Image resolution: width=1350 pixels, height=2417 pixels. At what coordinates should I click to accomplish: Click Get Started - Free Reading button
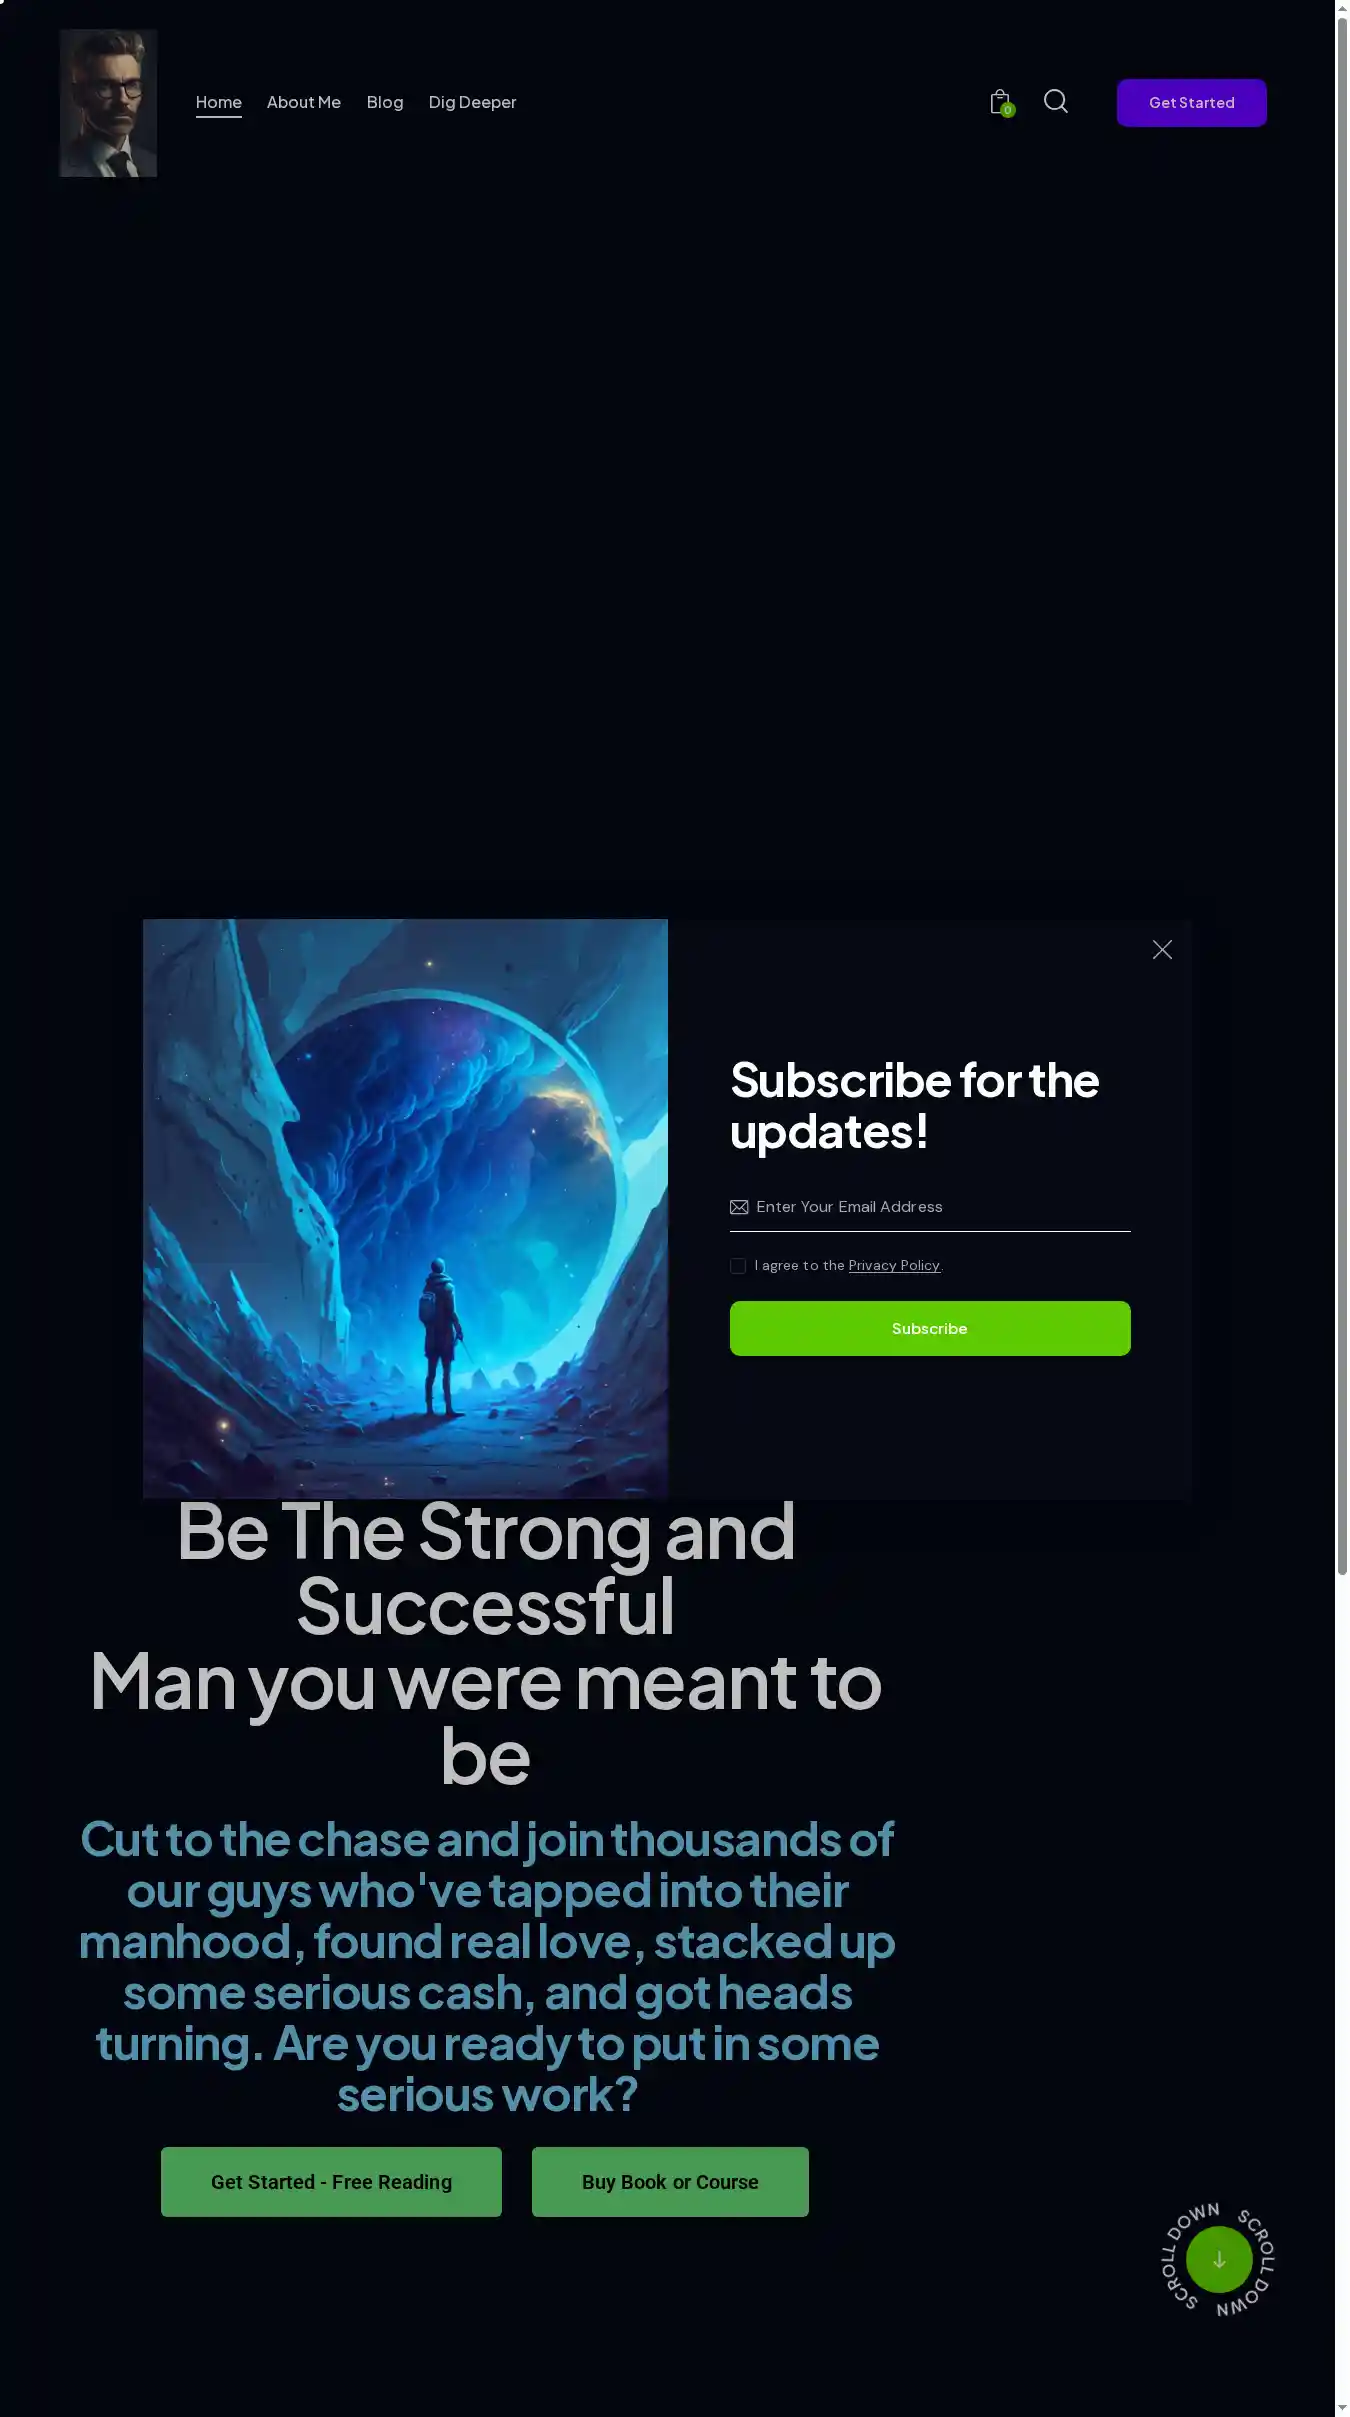pyautogui.click(x=331, y=2182)
